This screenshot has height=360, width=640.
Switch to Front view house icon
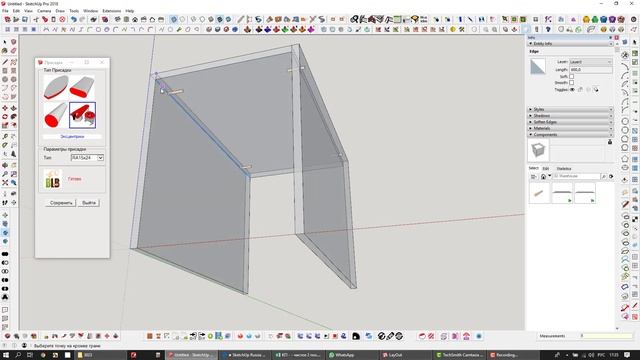pos(135,19)
